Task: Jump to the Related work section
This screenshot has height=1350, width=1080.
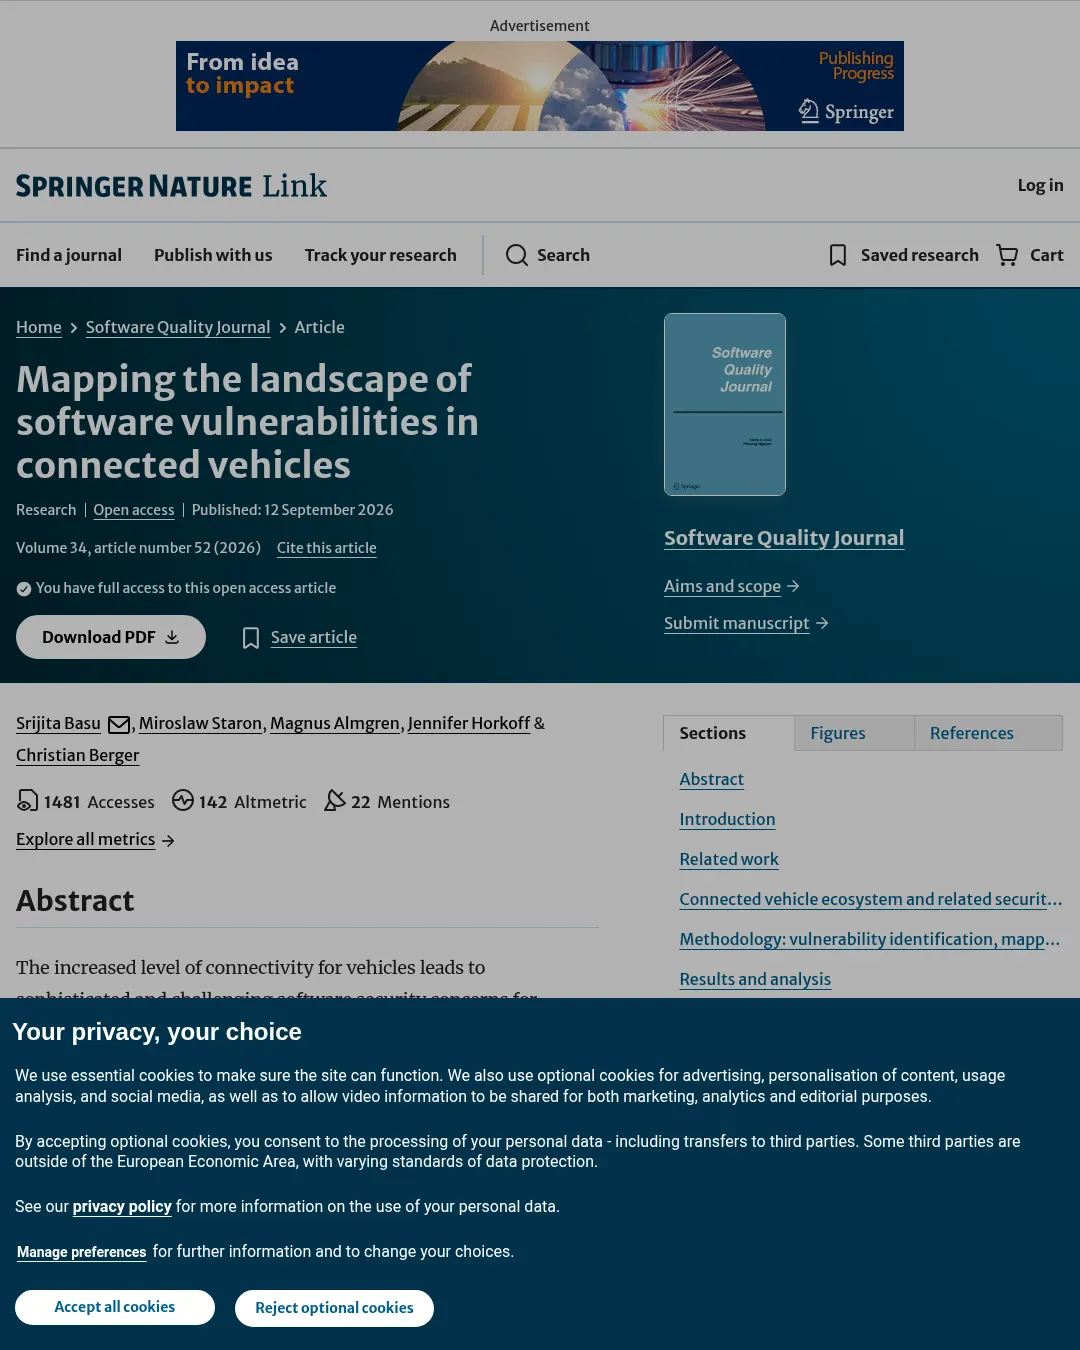Action: tap(729, 859)
